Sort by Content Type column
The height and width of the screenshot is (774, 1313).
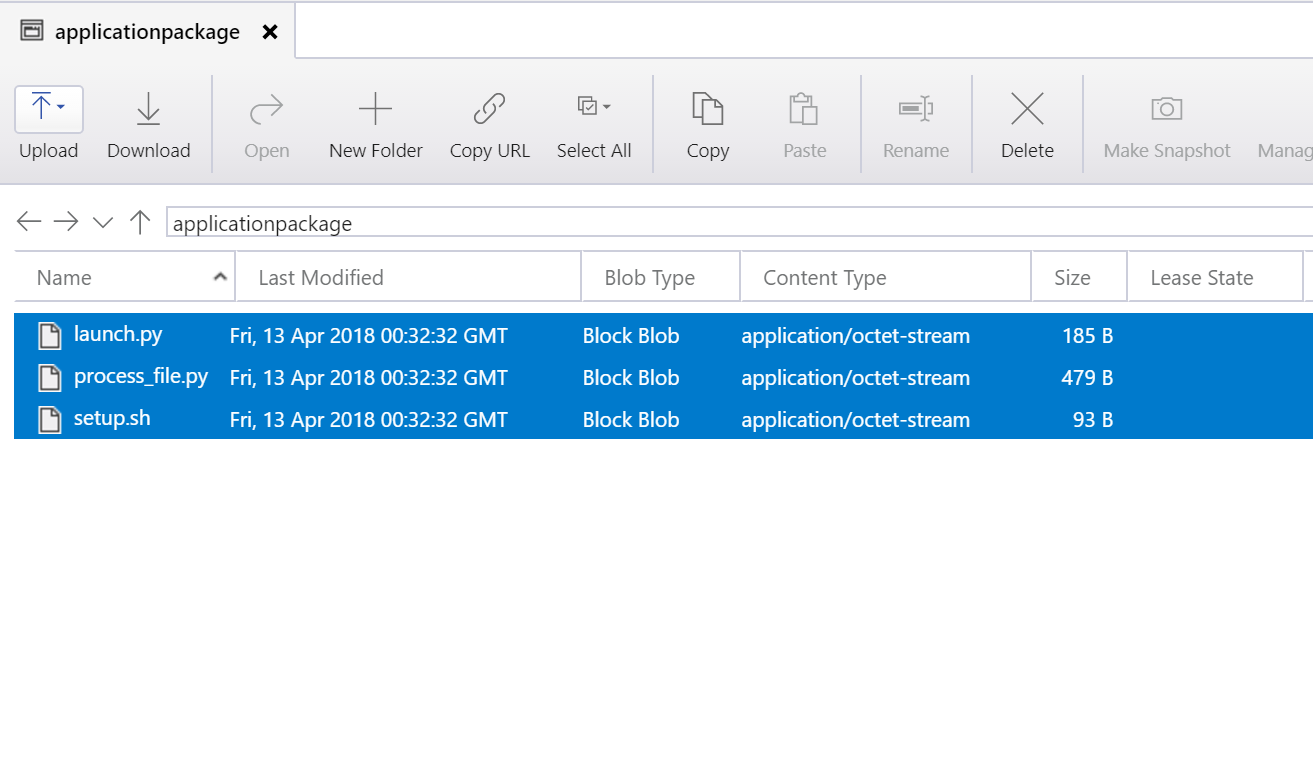[x=886, y=278]
